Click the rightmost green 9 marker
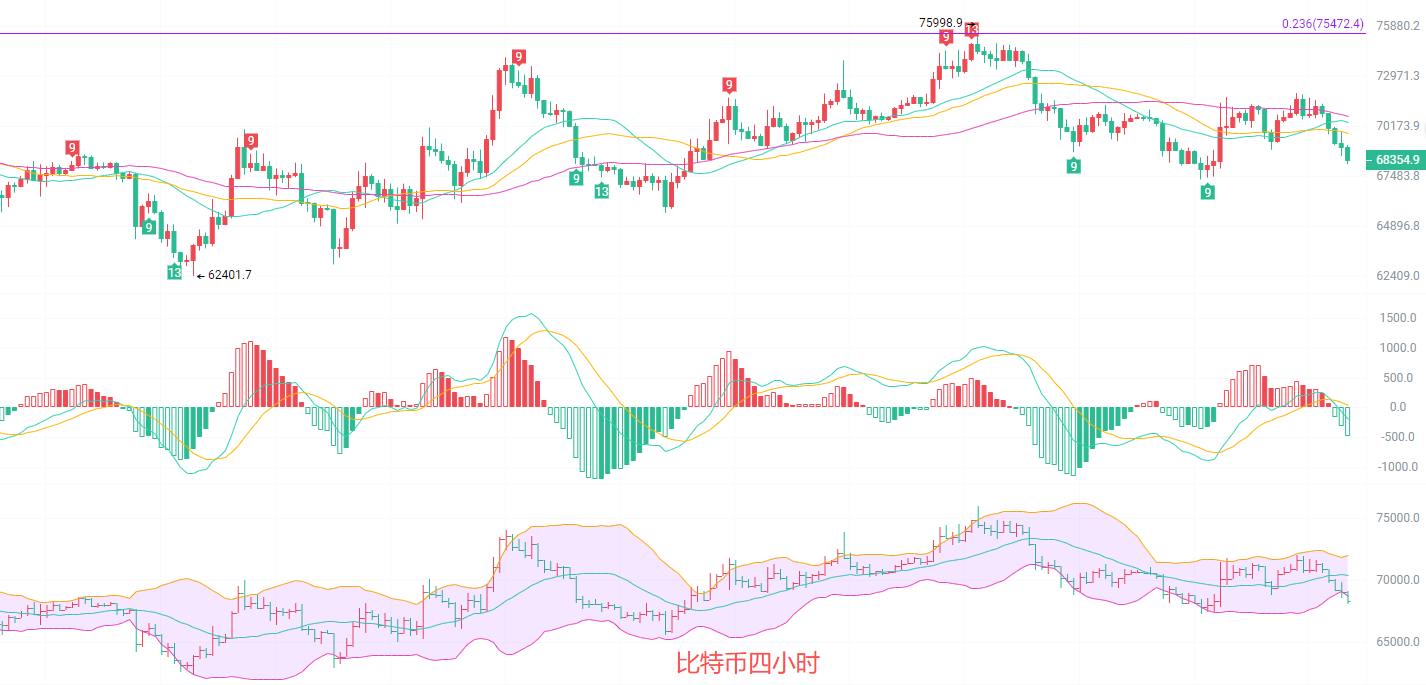Viewport: 1426px width, 685px height. pos(1208,191)
